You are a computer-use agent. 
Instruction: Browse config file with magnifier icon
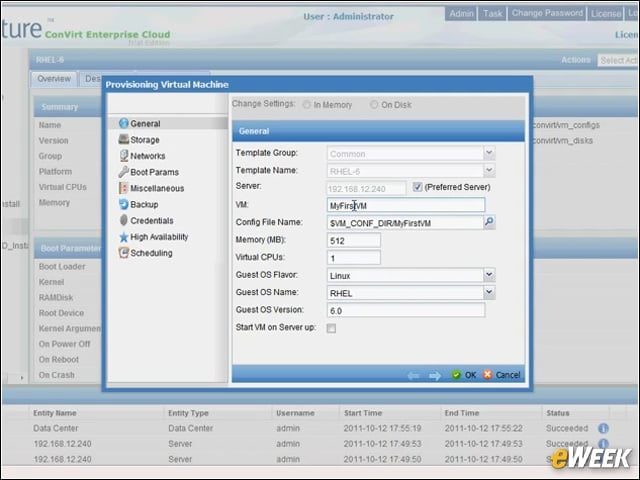pos(489,222)
